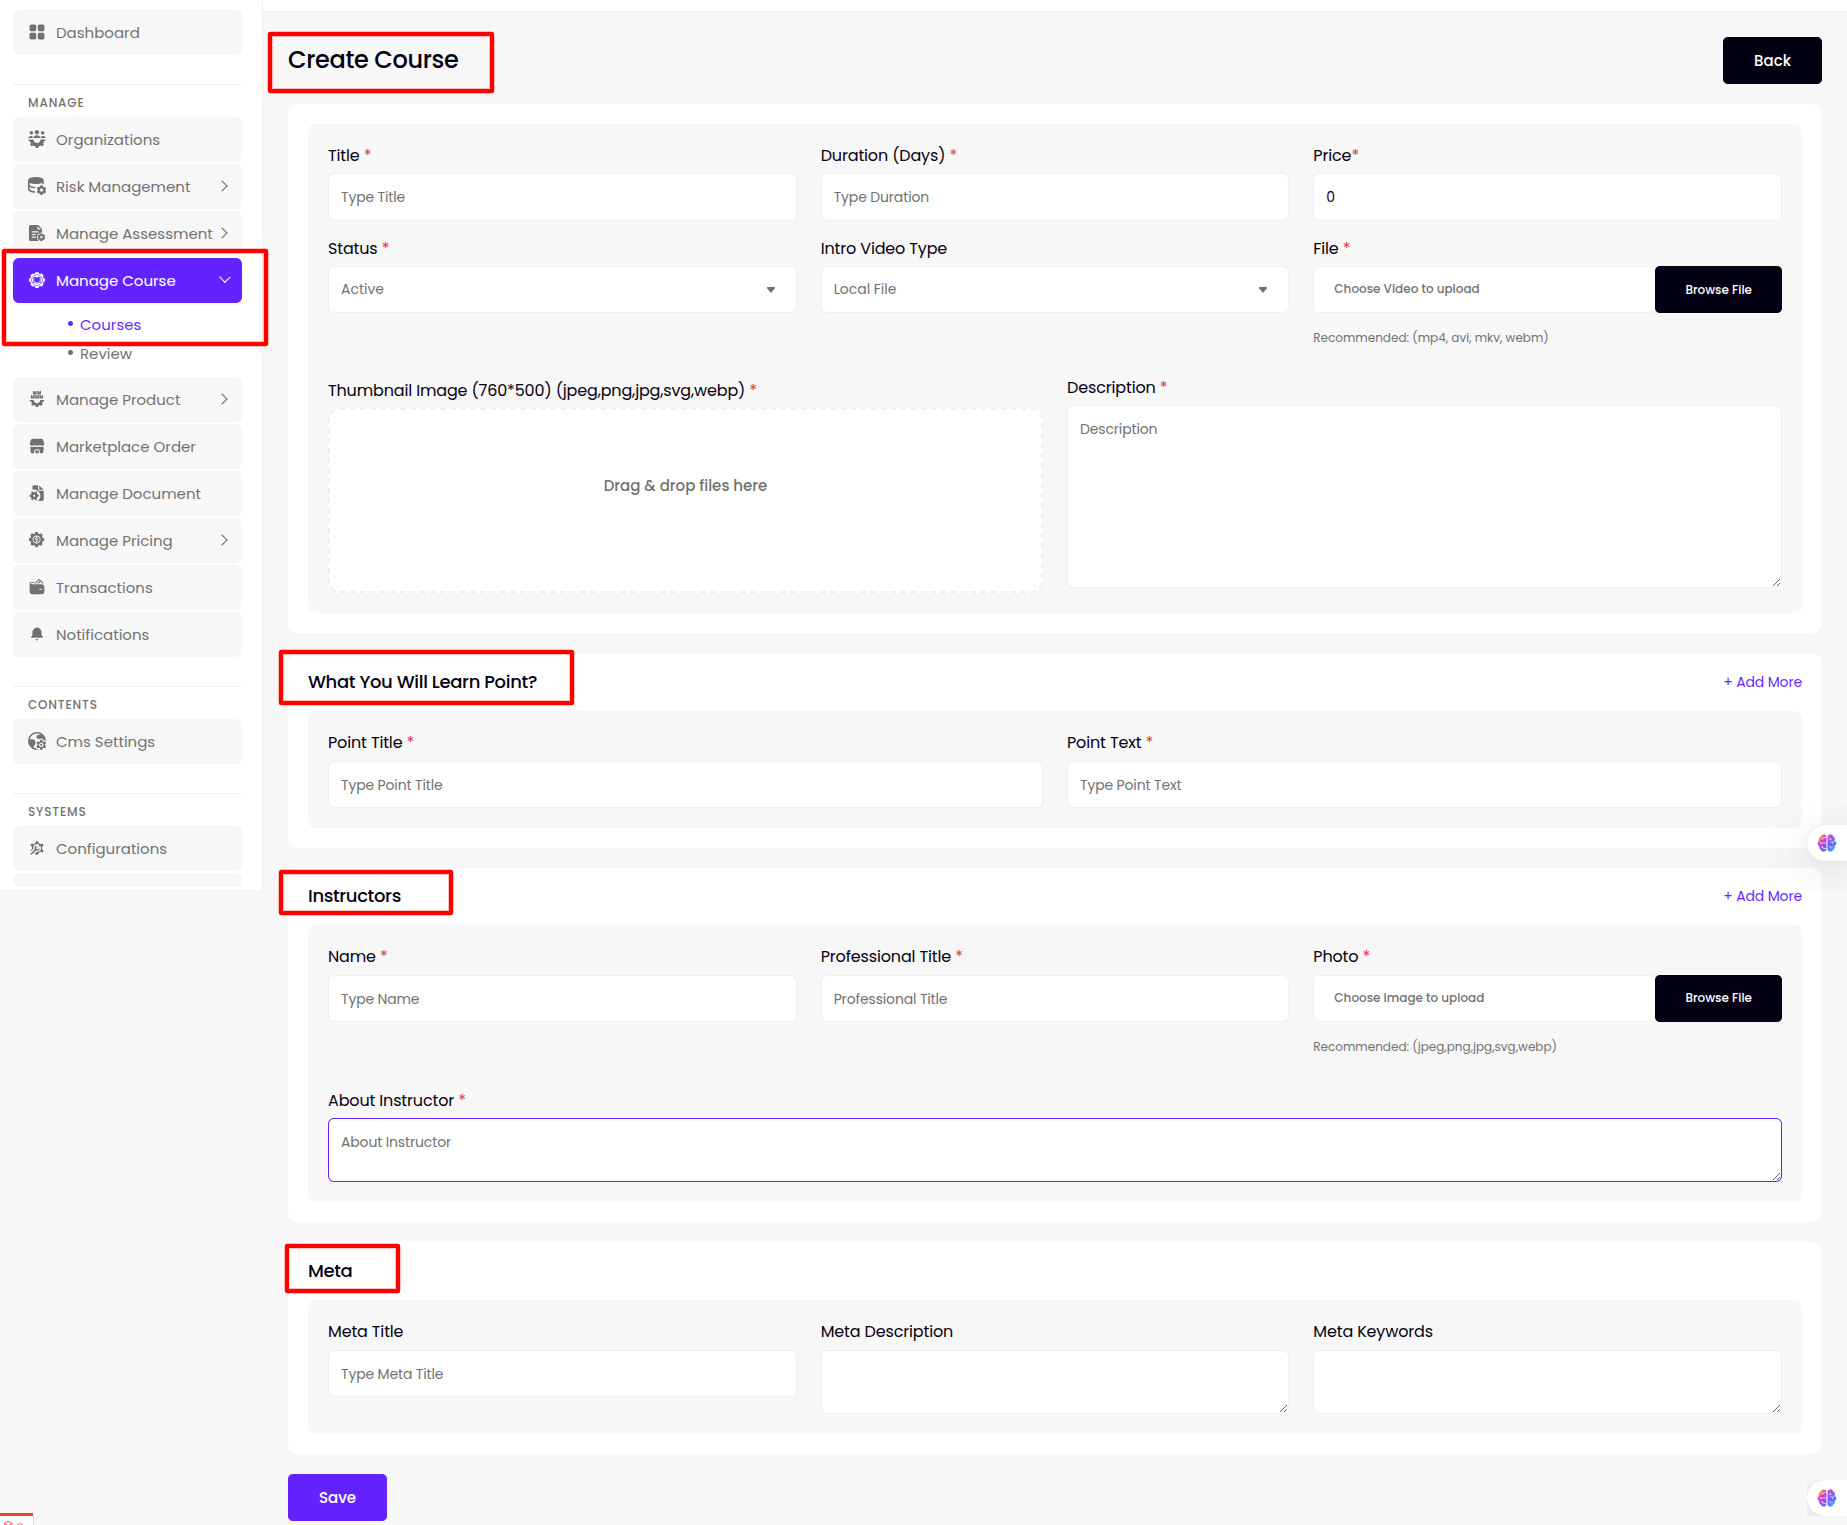Open the Courses submenu item
Image resolution: width=1847 pixels, height=1525 pixels.
coord(110,325)
